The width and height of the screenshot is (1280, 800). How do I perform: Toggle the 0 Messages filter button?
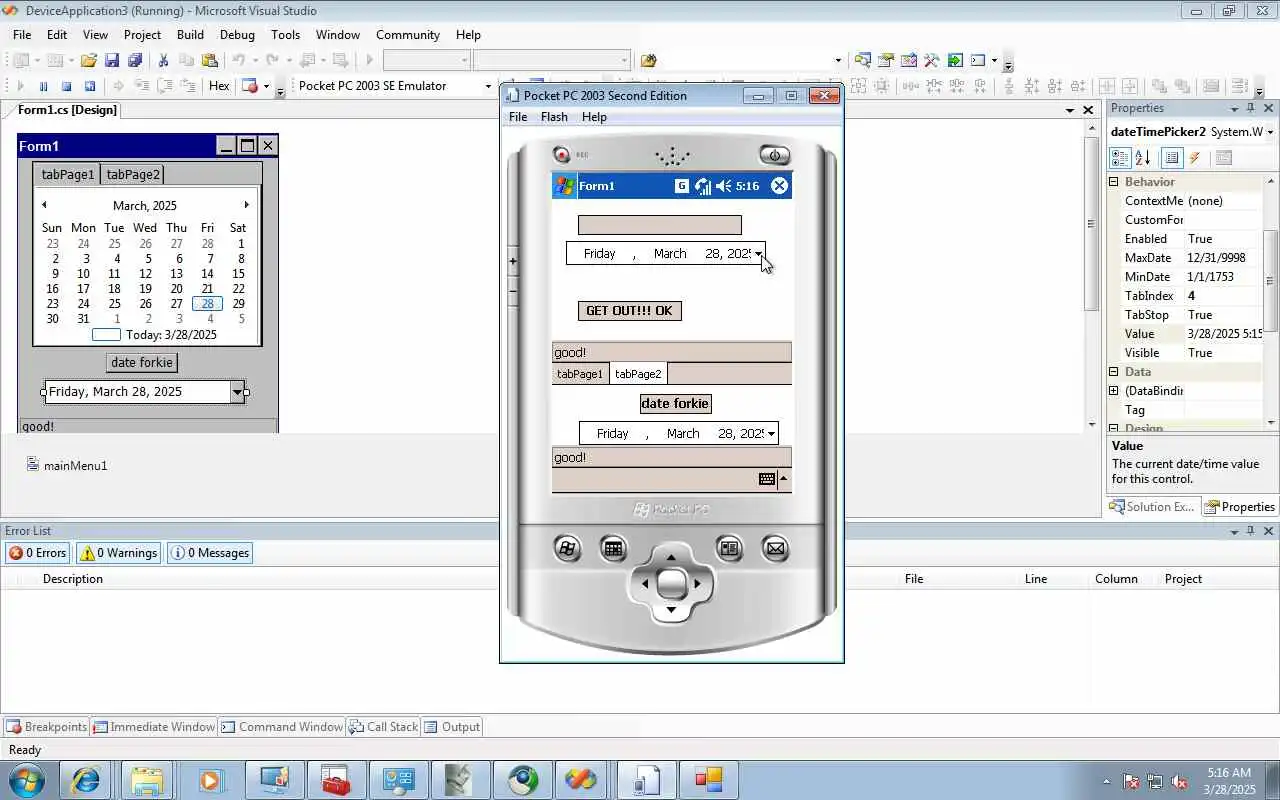click(210, 553)
